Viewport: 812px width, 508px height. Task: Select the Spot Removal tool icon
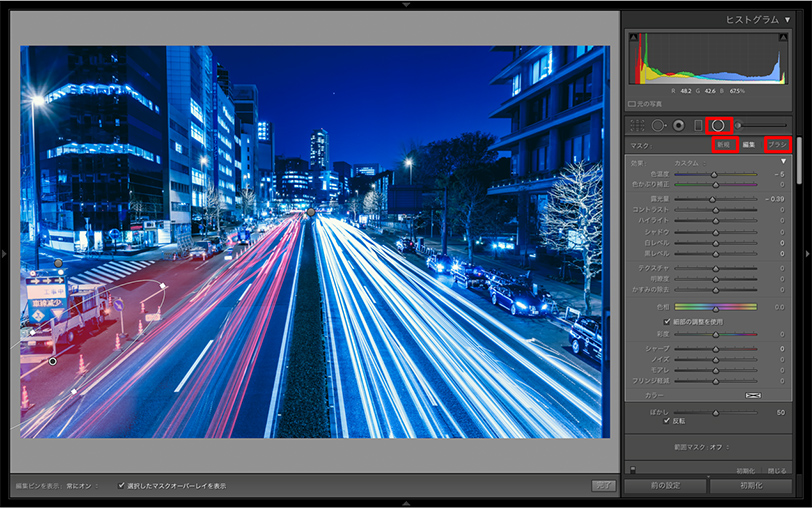[658, 125]
